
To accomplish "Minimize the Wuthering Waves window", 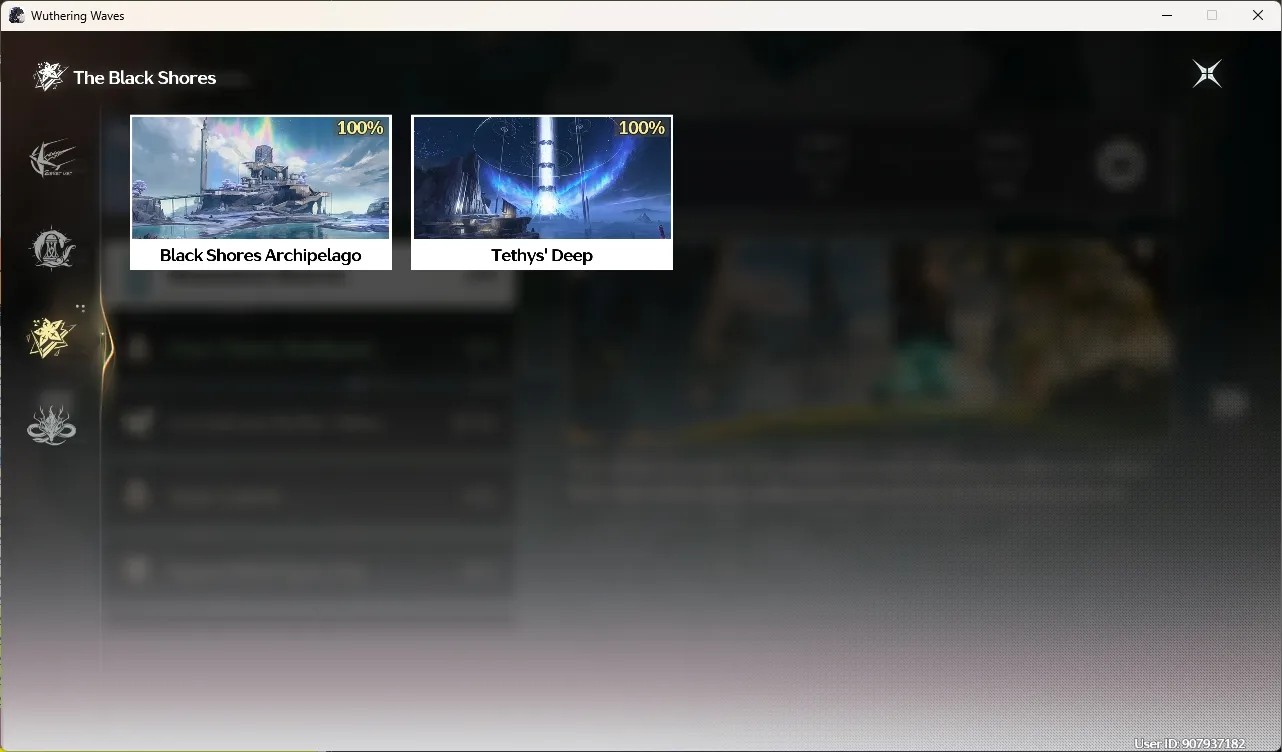I will [1167, 15].
